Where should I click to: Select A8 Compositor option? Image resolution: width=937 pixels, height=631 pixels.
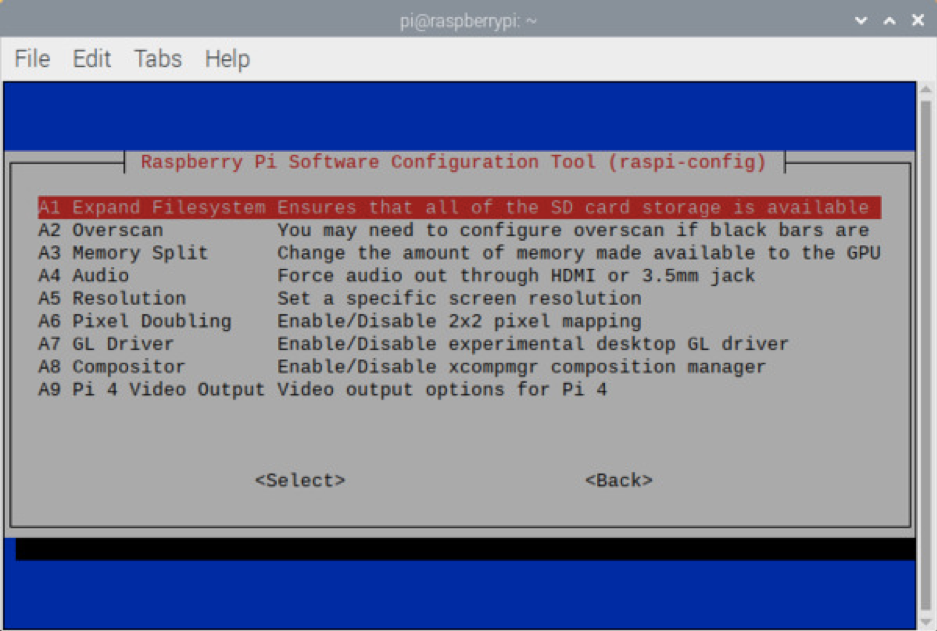click(x=460, y=366)
